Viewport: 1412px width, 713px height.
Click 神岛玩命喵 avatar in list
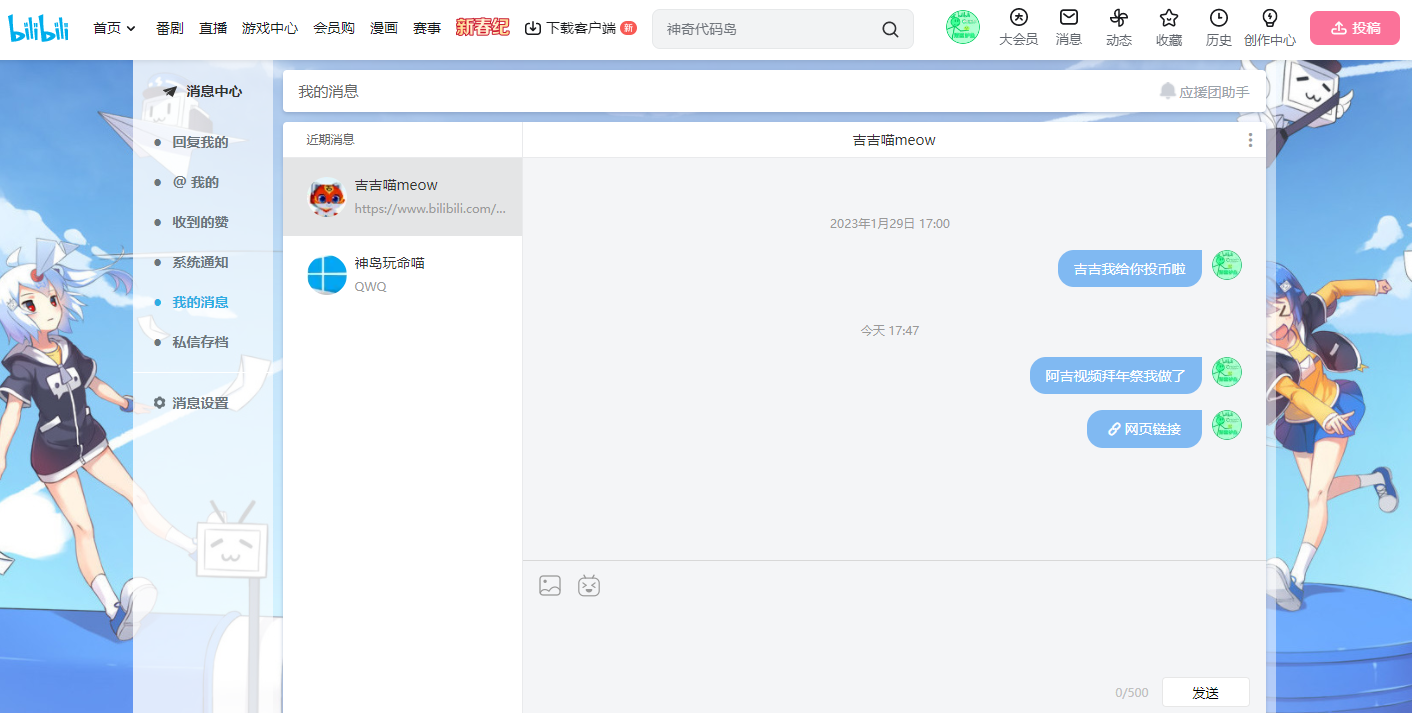pos(327,275)
